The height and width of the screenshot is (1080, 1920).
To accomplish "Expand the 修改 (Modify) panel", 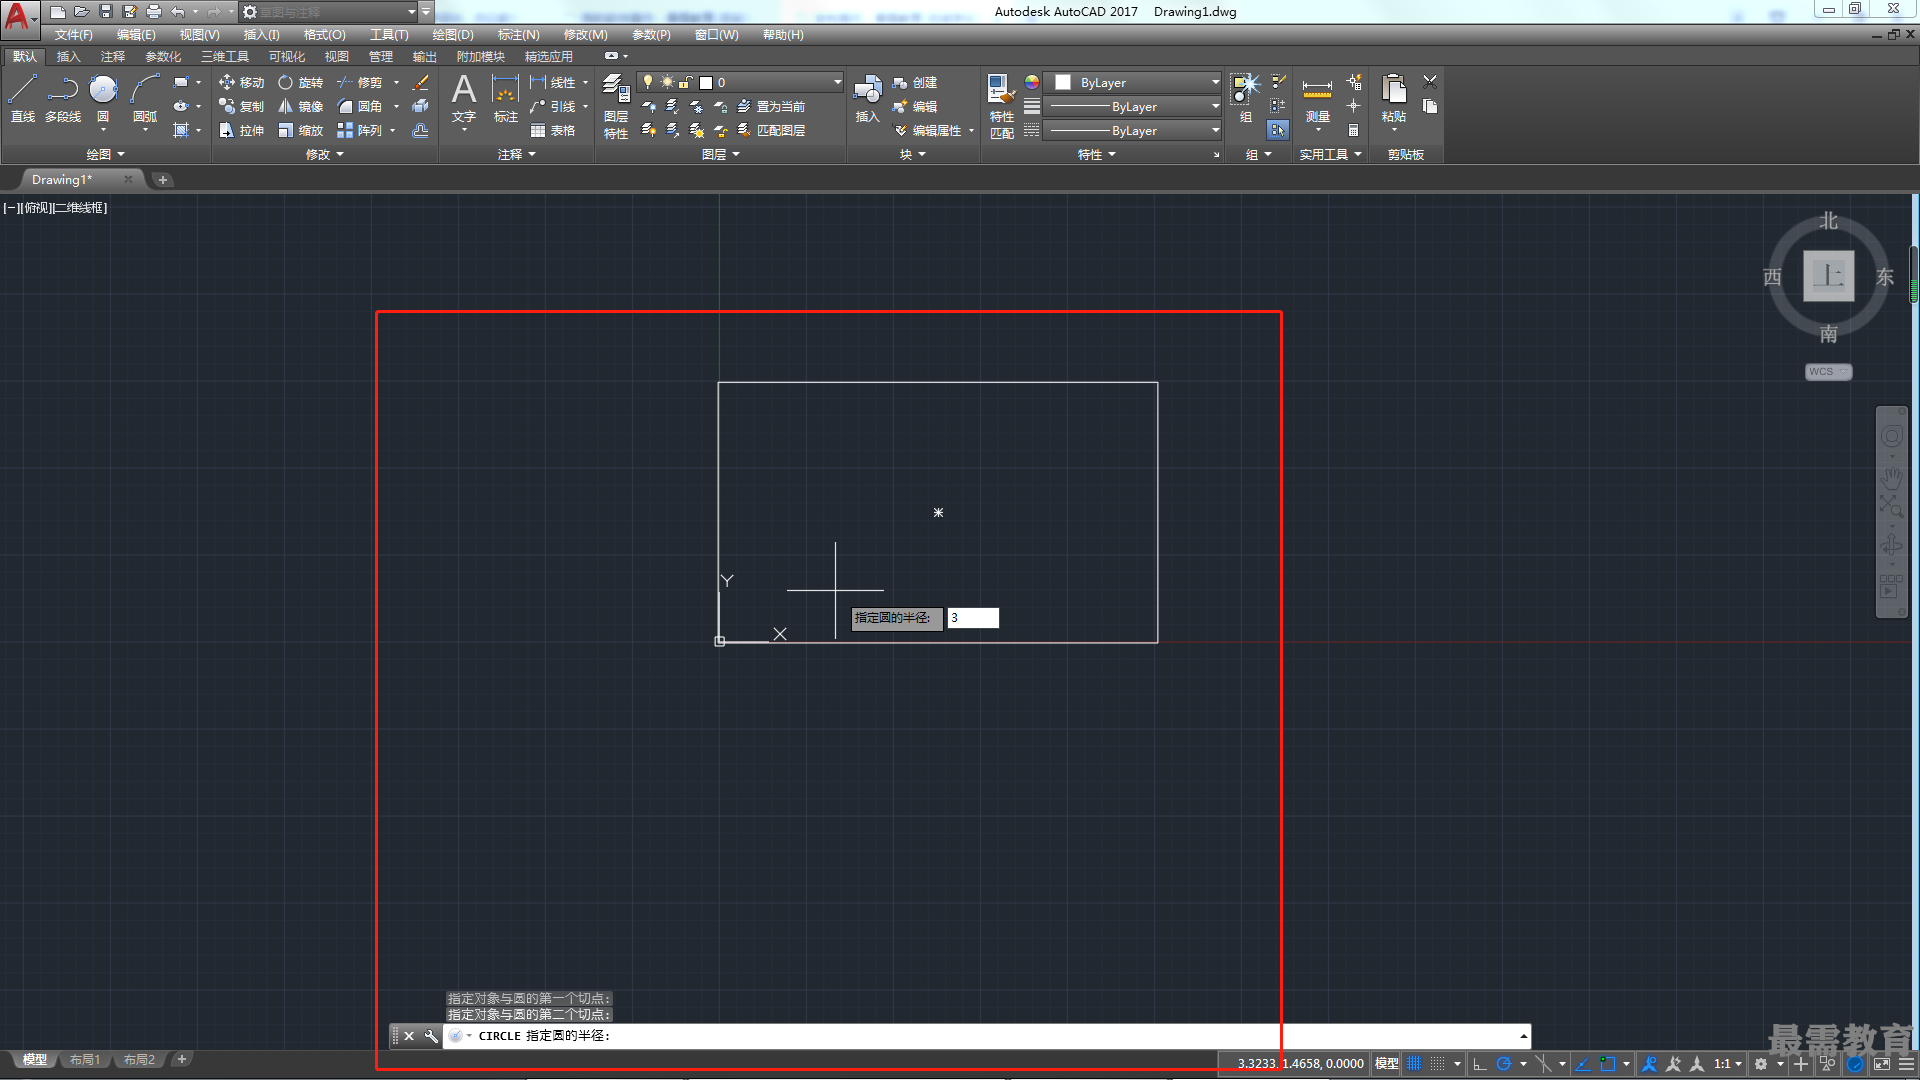I will tap(325, 154).
